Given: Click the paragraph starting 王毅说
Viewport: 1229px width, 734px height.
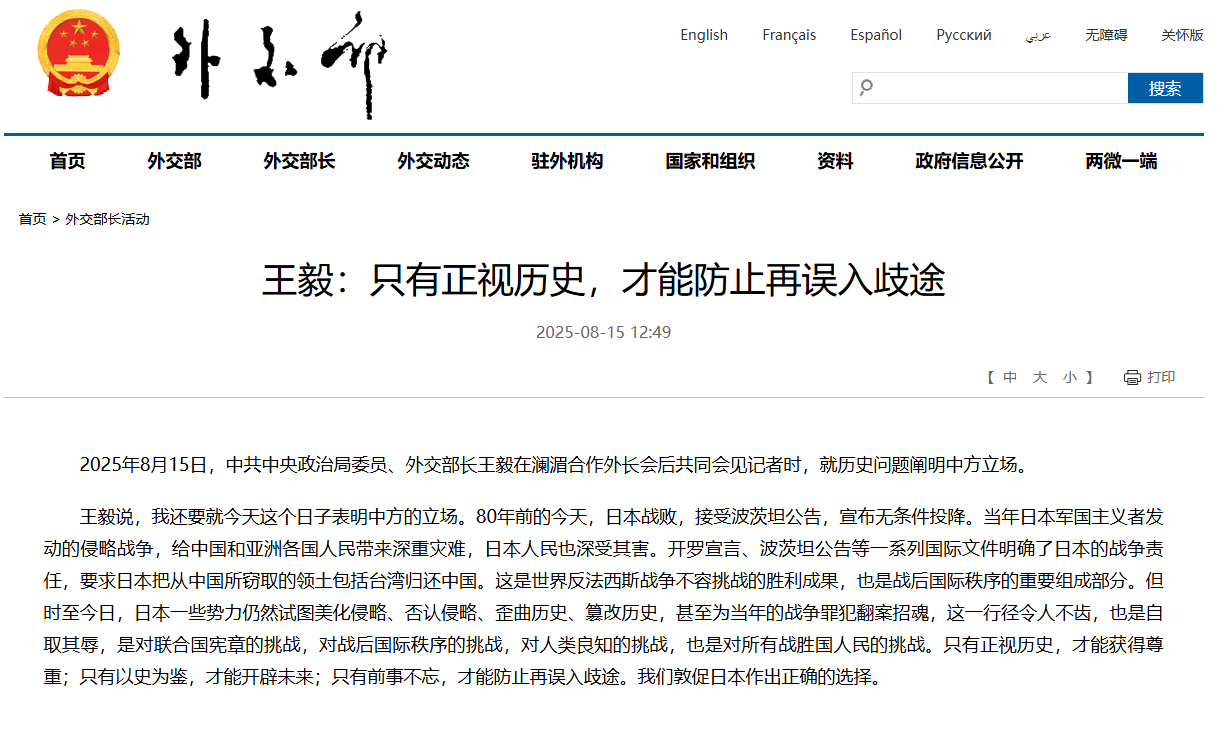Looking at the screenshot, I should 604,597.
